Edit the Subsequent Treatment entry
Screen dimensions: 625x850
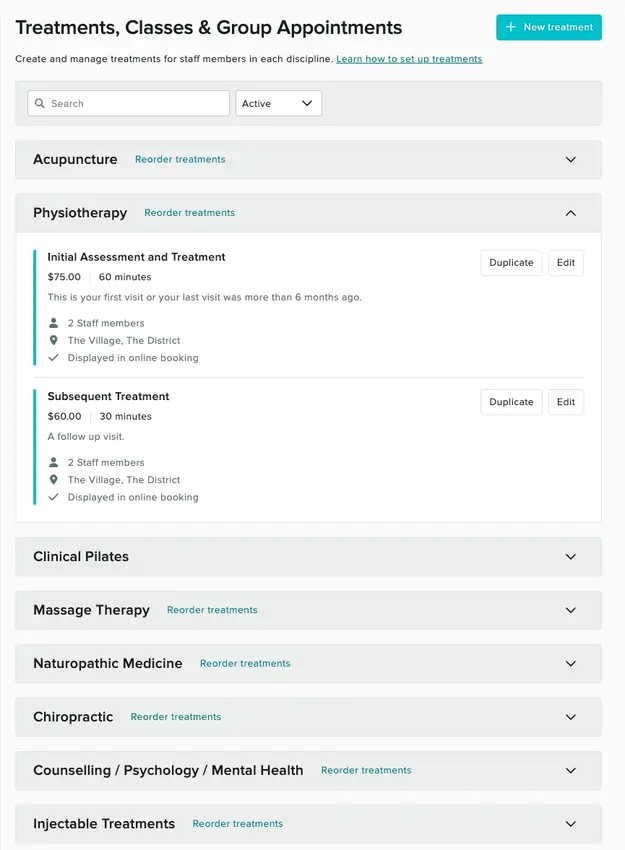tap(566, 402)
